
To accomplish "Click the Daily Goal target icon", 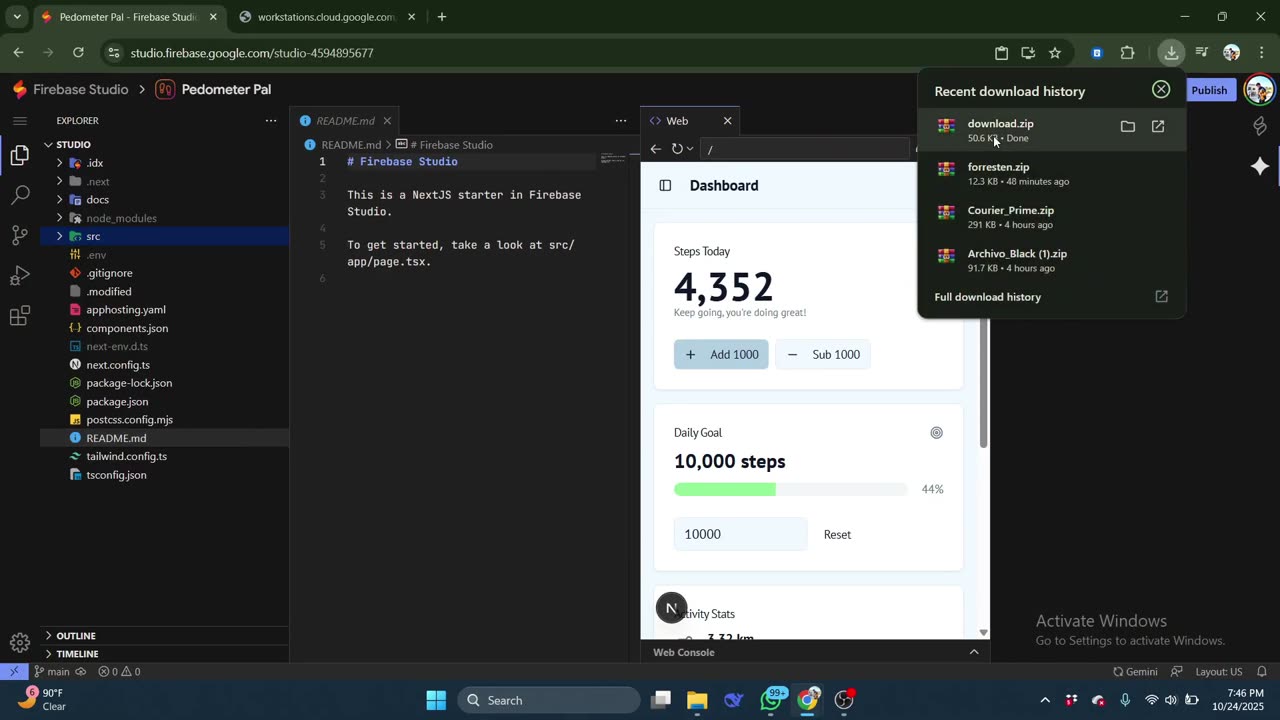I will pyautogui.click(x=936, y=433).
